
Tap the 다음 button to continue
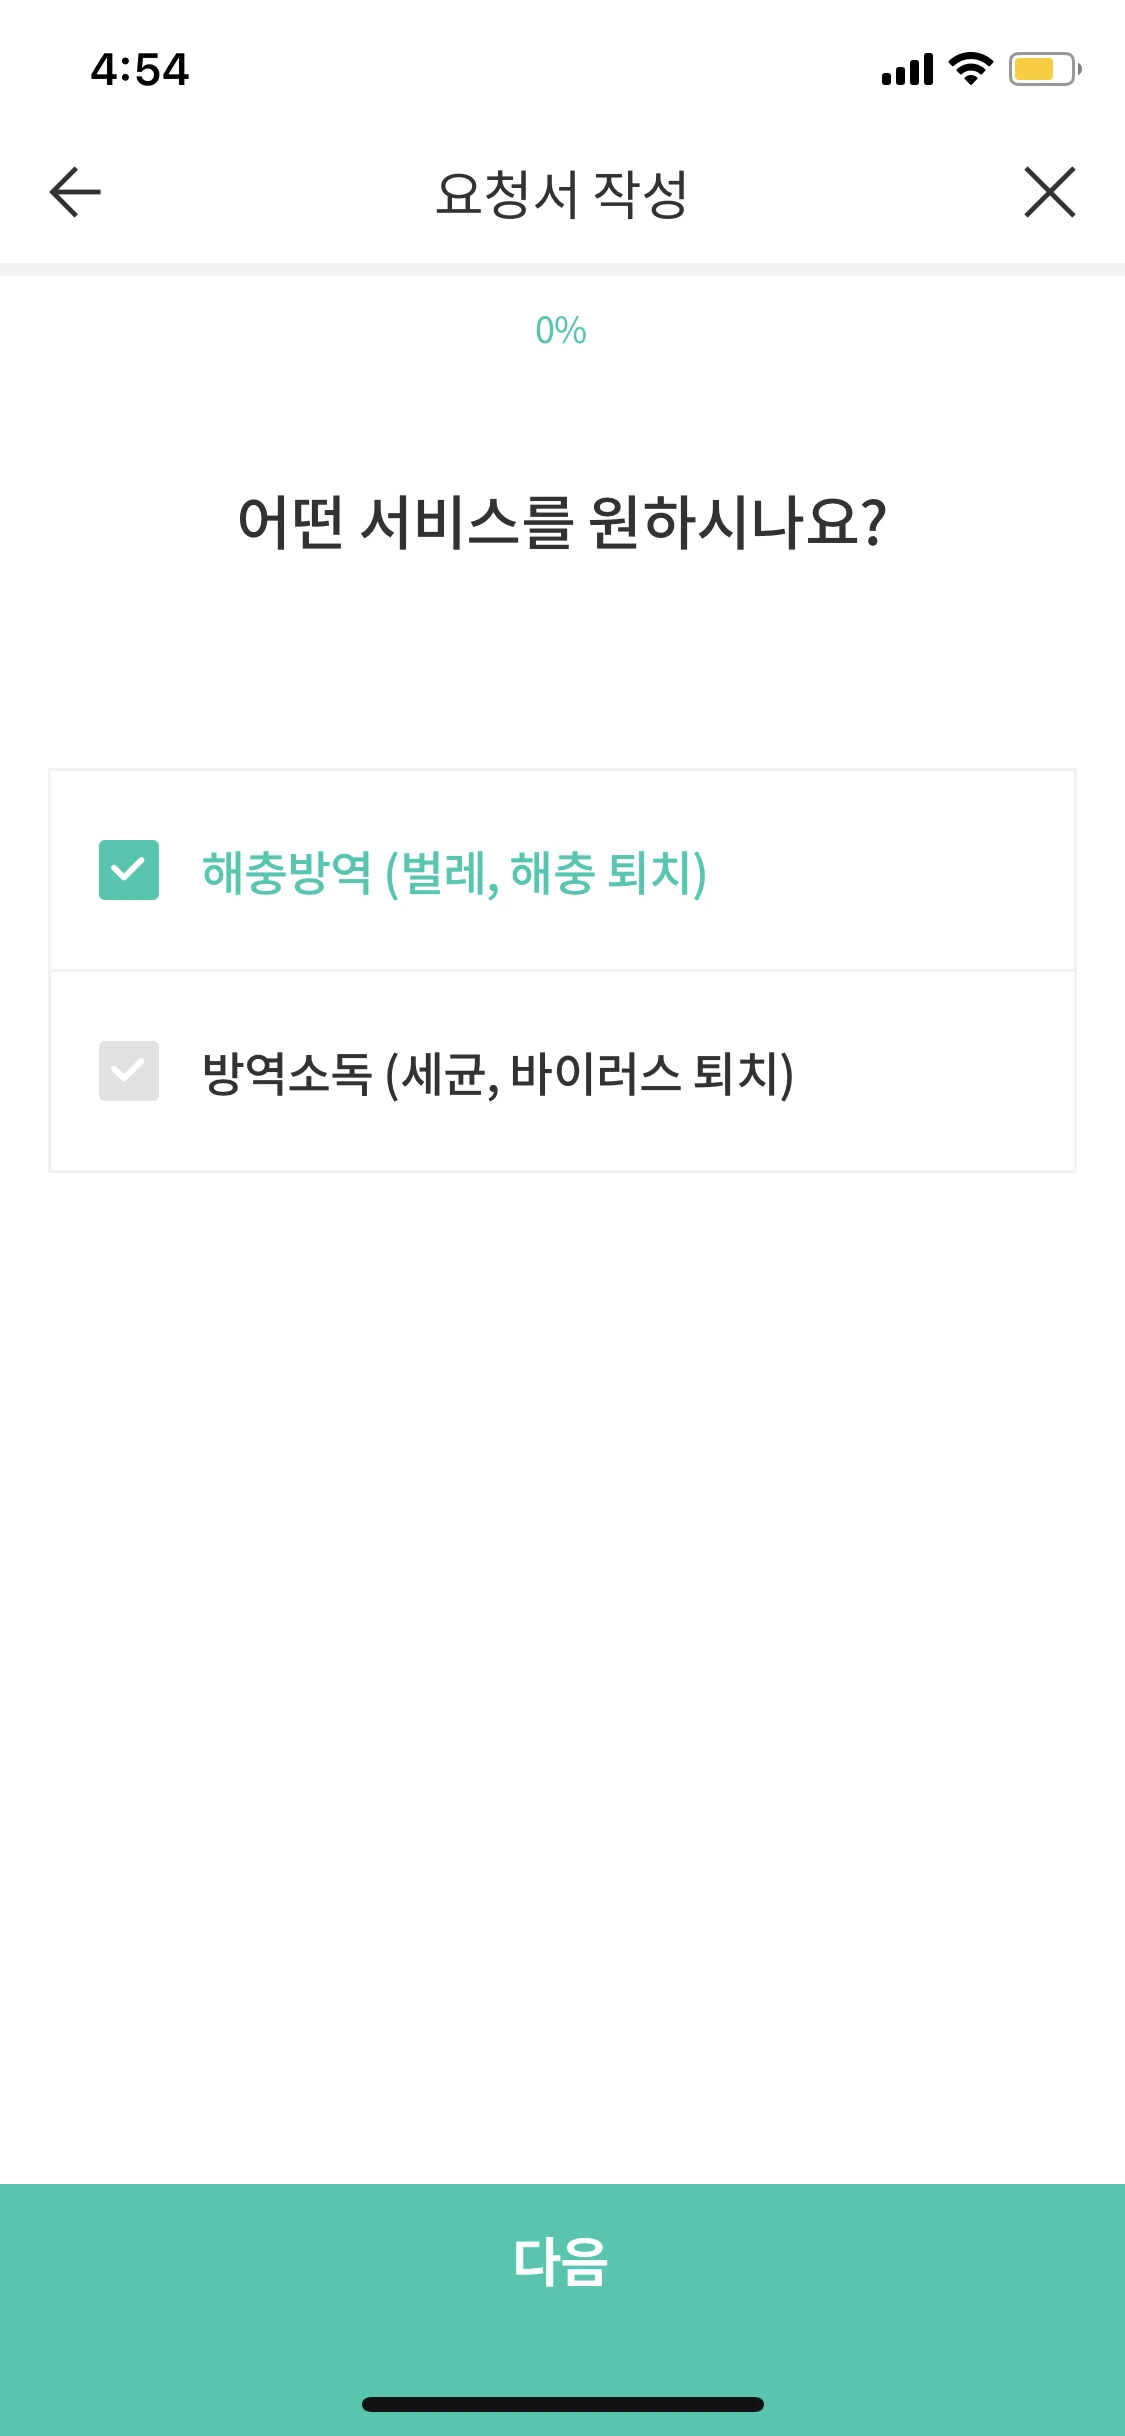pos(562,2260)
